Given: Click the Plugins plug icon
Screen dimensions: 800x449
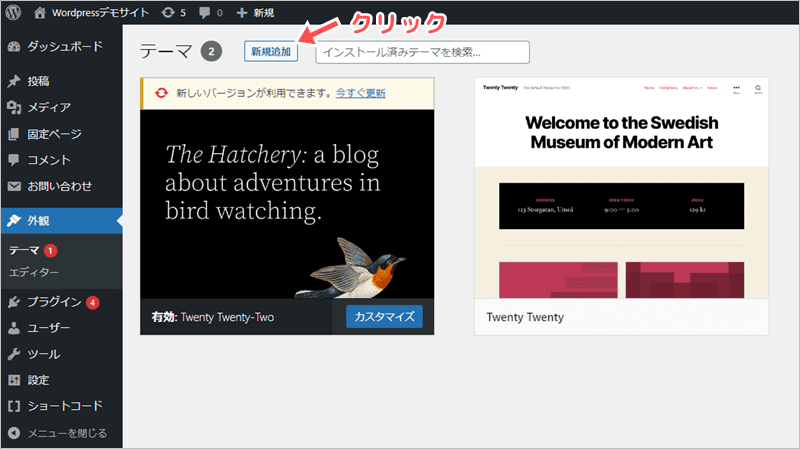Looking at the screenshot, I should coord(14,301).
